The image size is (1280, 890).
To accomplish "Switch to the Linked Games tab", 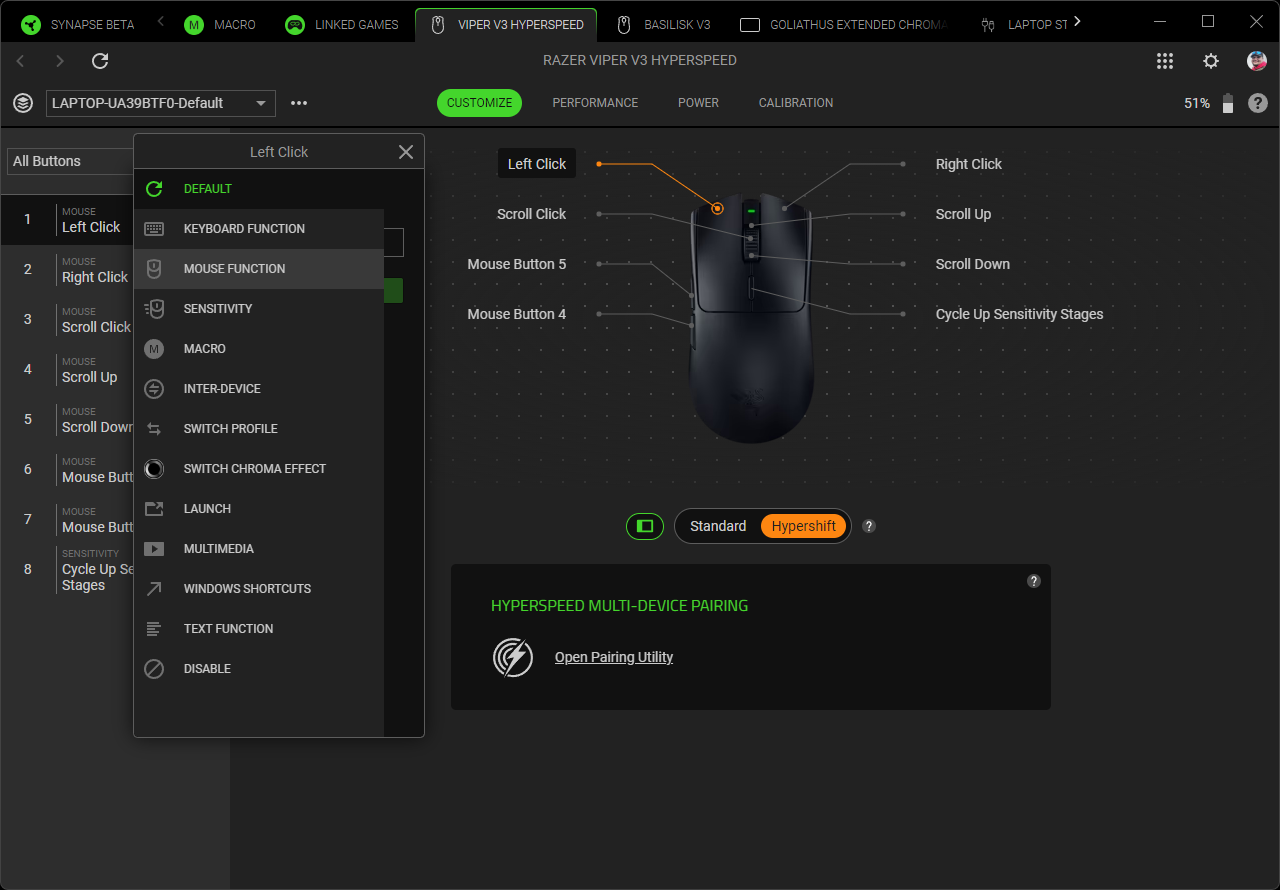I will tap(343, 25).
